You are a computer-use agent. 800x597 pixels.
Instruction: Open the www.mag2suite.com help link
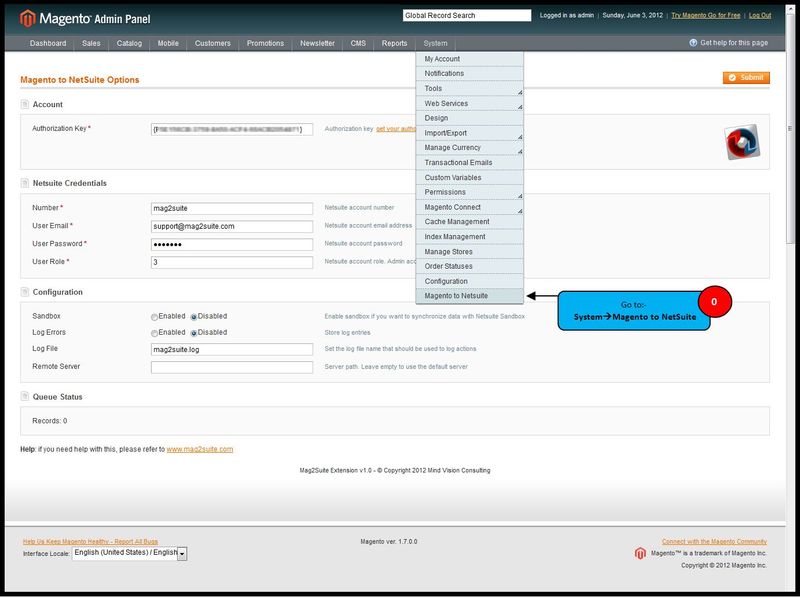[x=200, y=449]
